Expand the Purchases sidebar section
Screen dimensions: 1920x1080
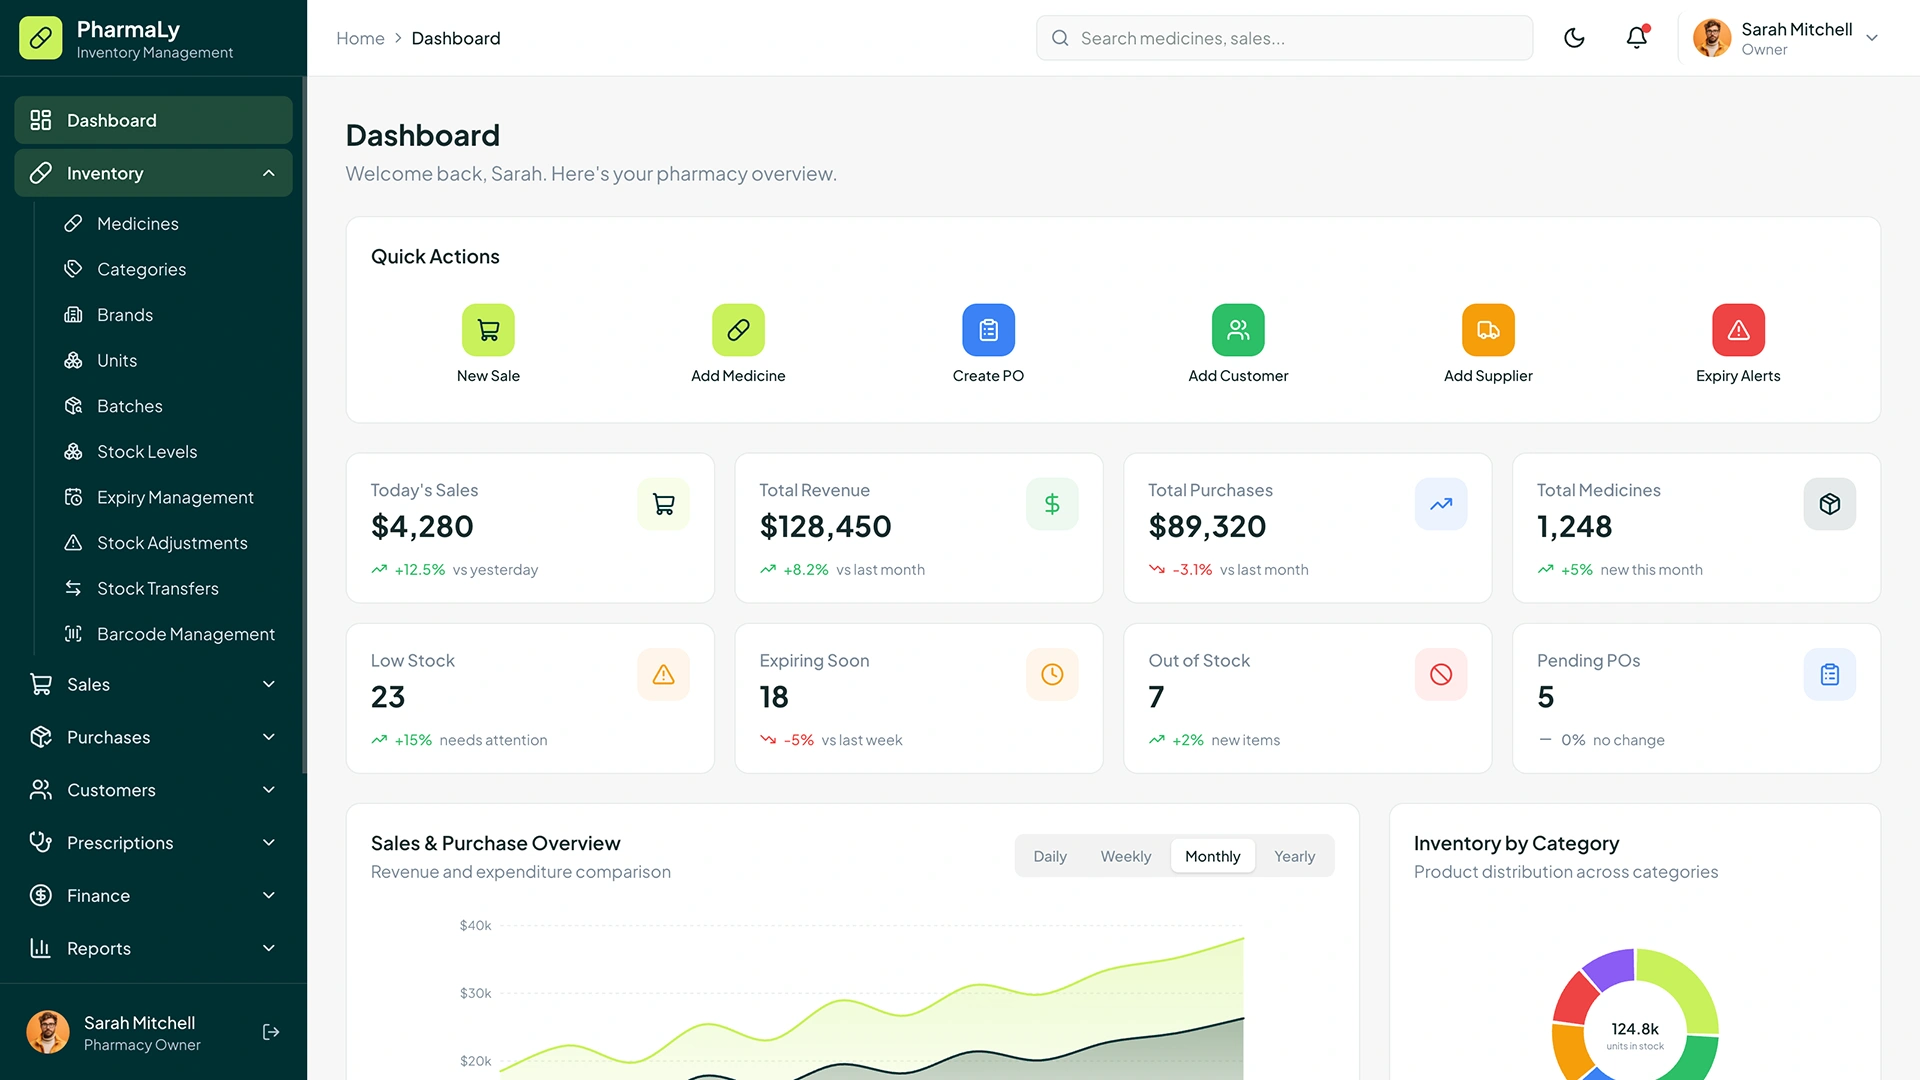(153, 737)
